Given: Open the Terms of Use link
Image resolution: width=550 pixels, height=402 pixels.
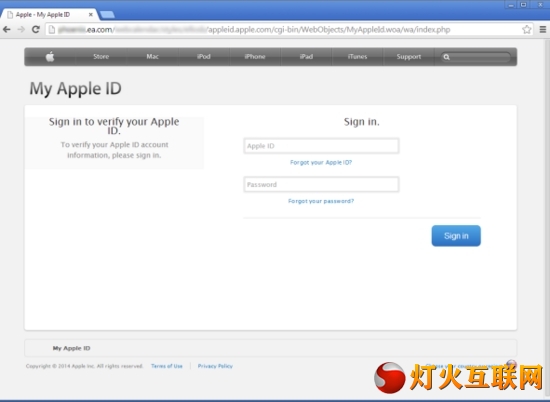Looking at the screenshot, I should click(x=167, y=366).
